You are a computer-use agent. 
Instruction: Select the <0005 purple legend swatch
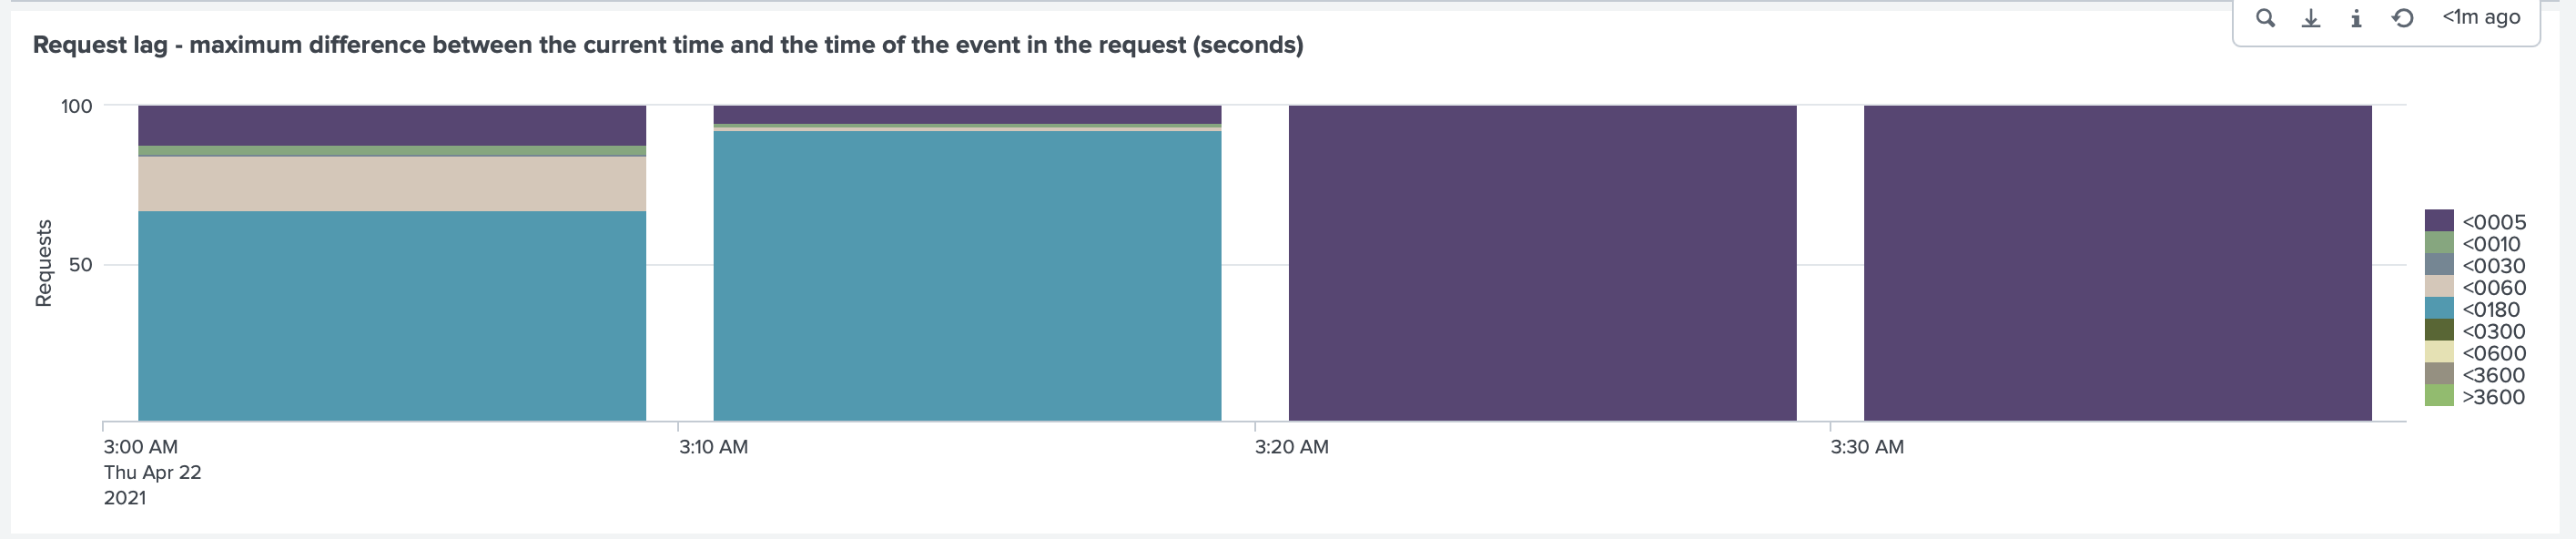2439,221
